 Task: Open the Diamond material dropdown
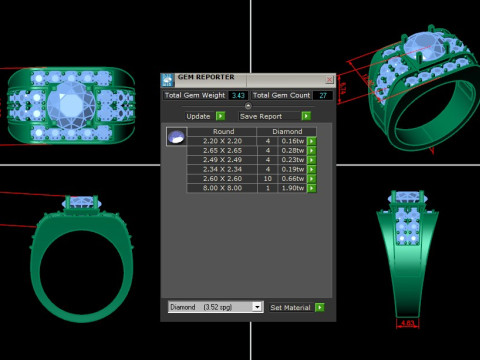tap(257, 307)
